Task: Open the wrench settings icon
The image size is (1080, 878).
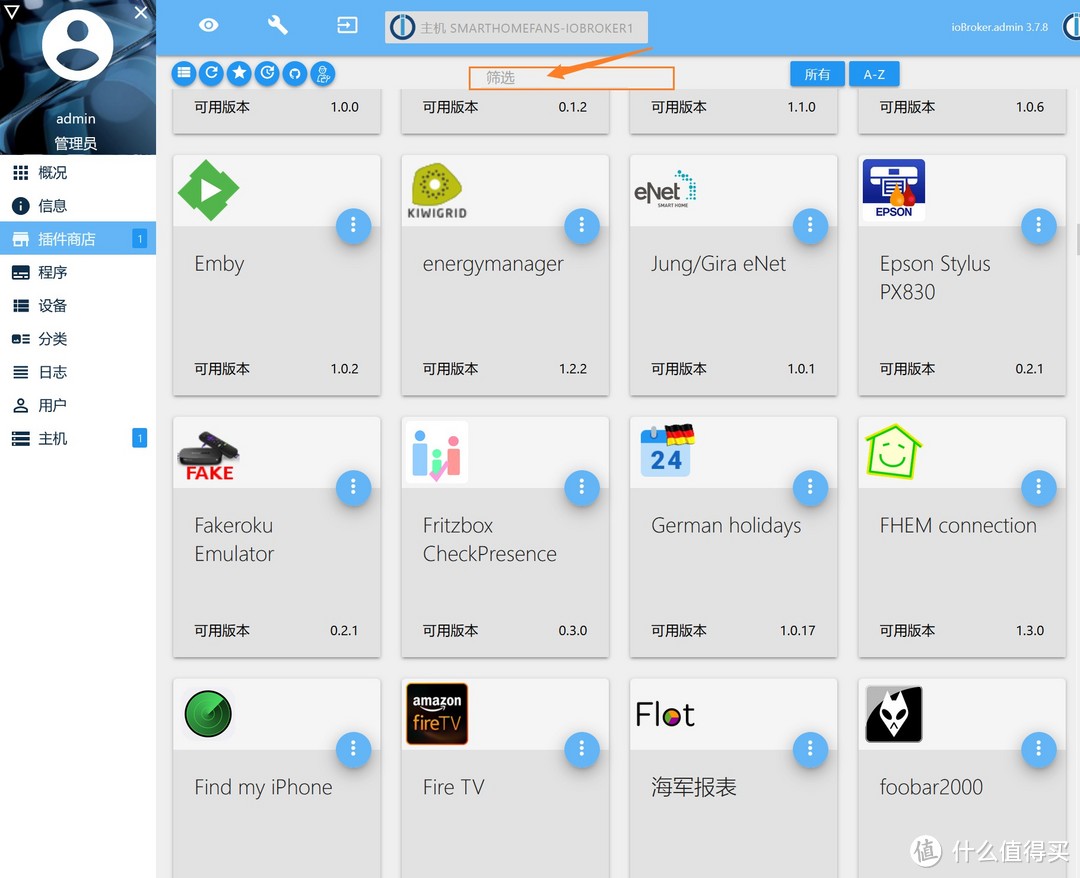Action: click(278, 25)
